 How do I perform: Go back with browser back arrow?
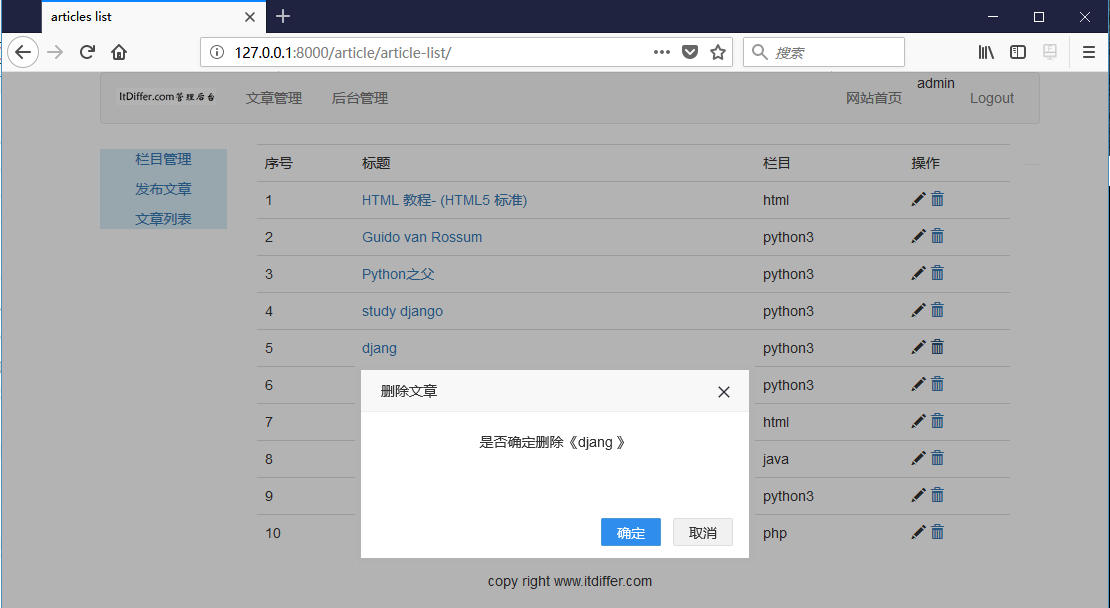[x=23, y=52]
